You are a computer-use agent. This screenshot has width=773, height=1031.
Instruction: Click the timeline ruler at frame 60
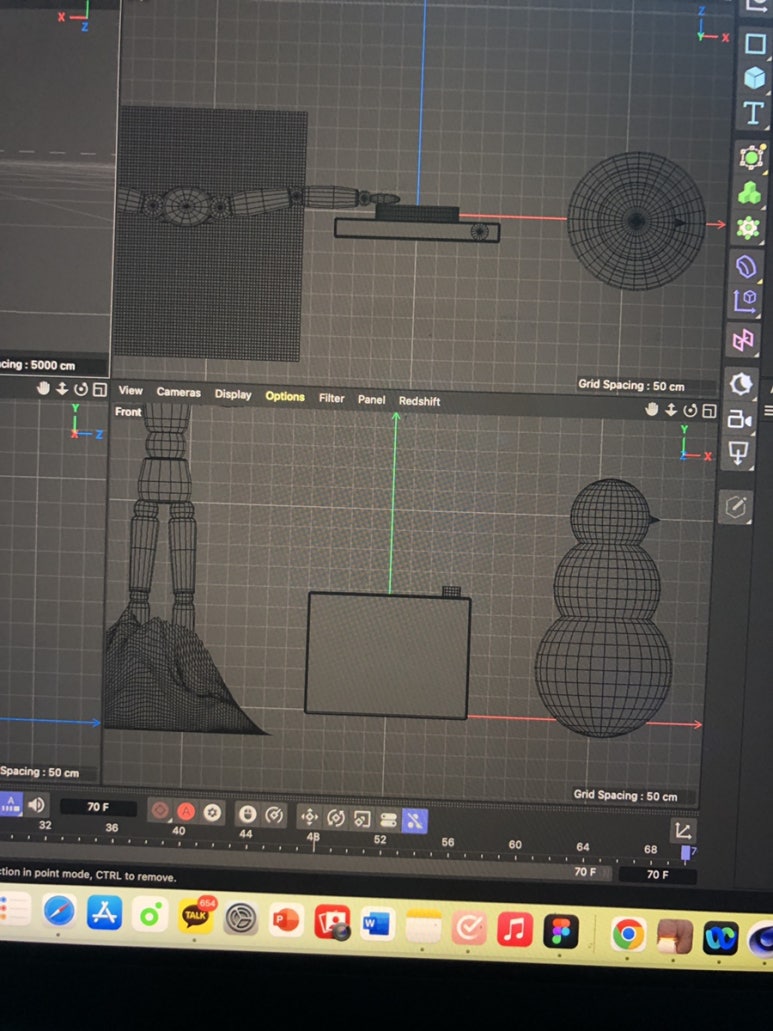[515, 844]
